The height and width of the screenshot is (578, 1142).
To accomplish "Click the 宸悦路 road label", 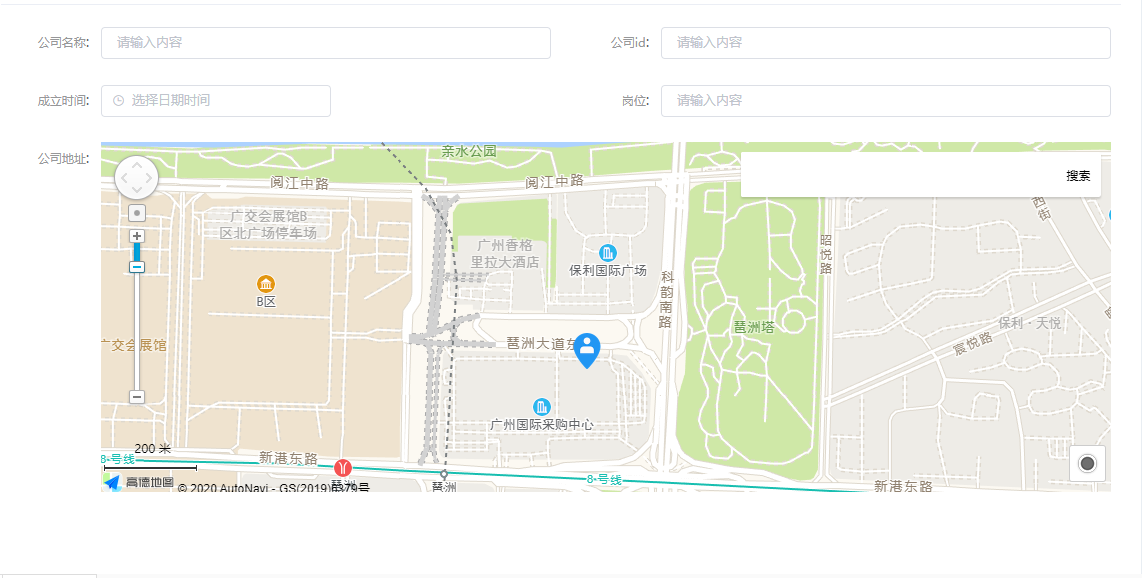I will point(973,344).
